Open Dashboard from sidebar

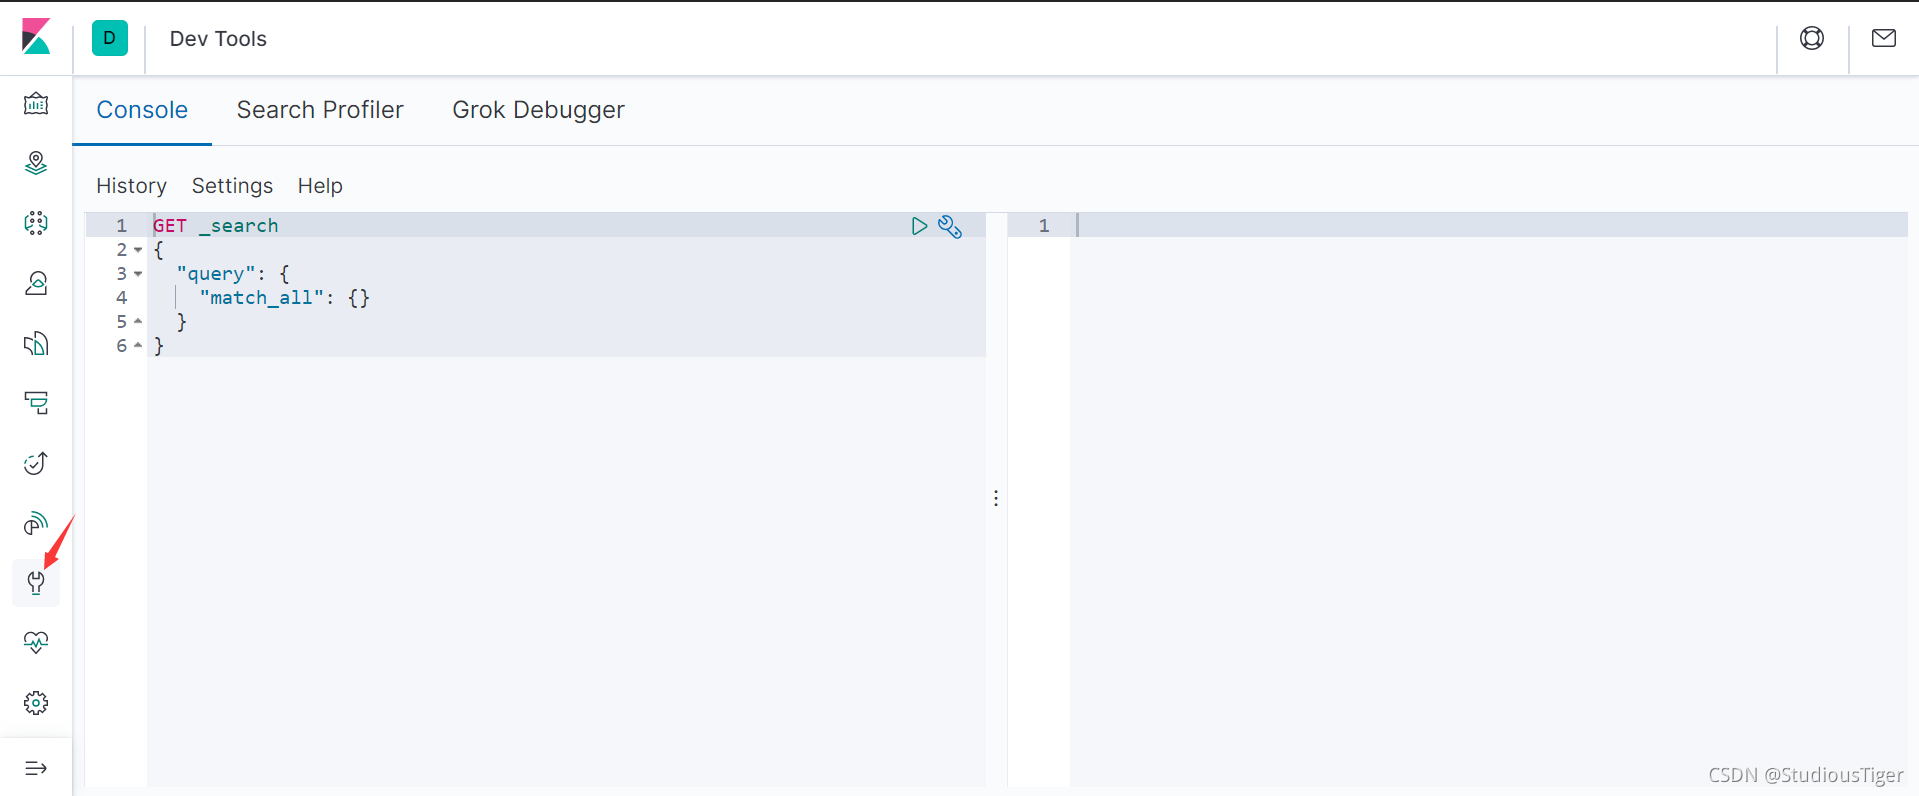(36, 103)
